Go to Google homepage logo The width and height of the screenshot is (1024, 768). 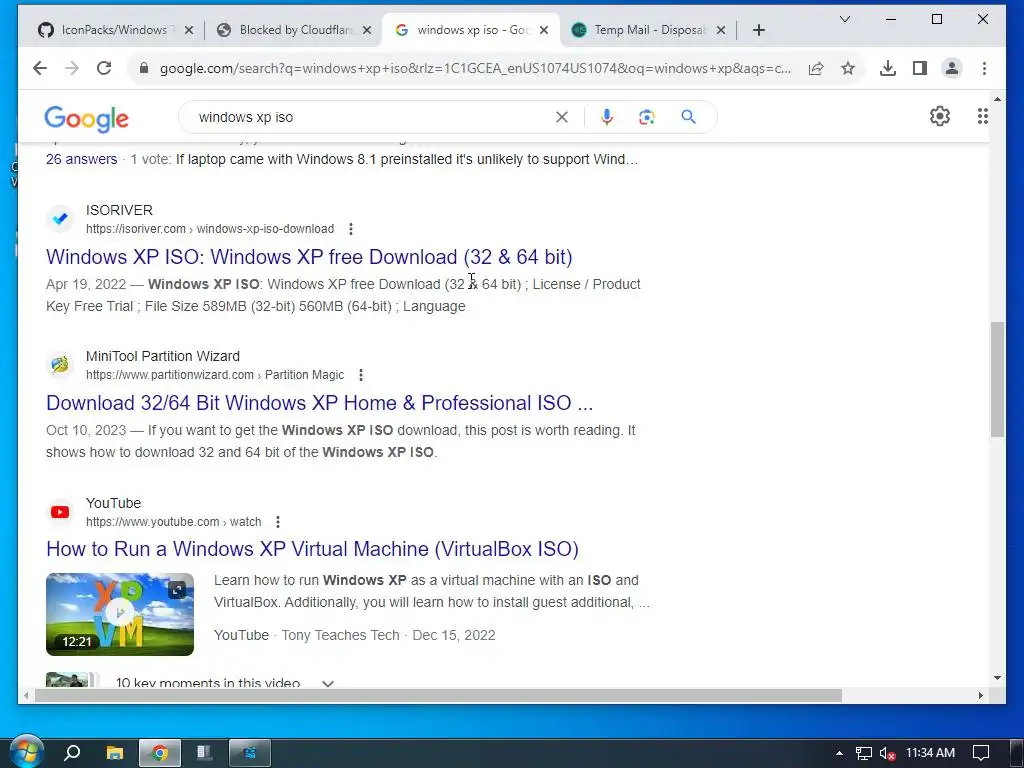tap(86, 118)
